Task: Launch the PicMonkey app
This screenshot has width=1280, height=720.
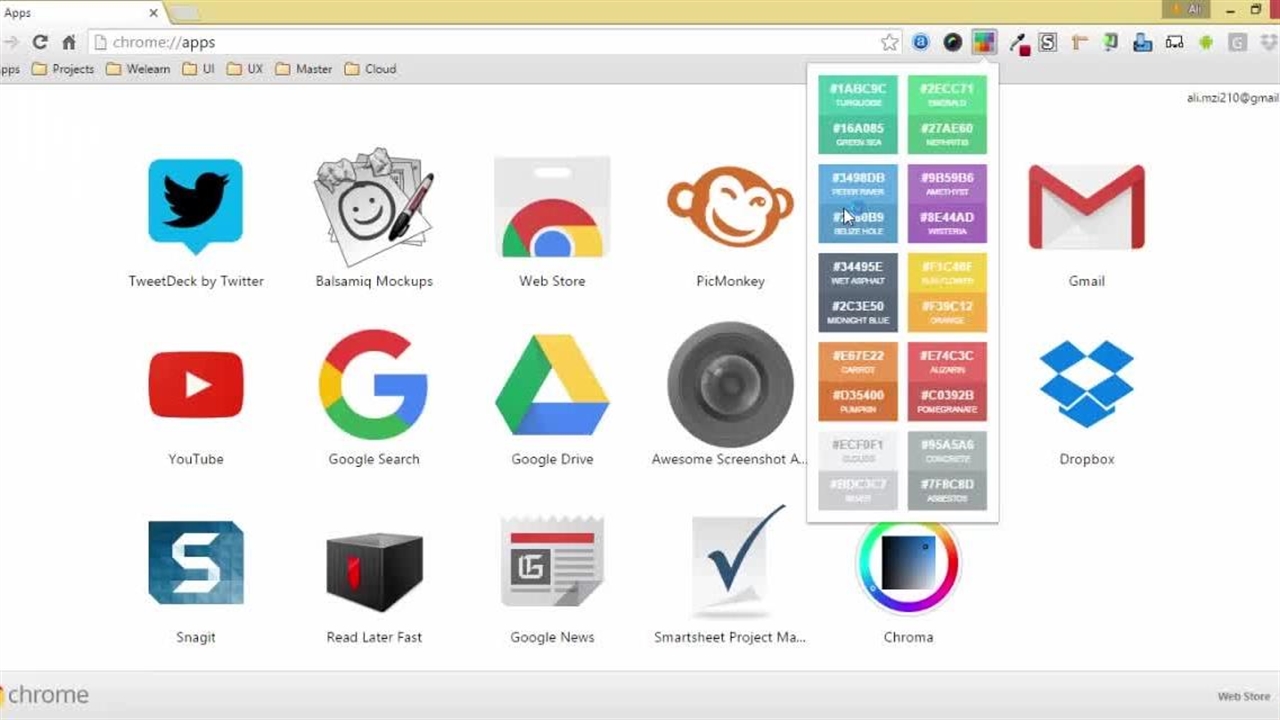Action: pyautogui.click(x=730, y=207)
